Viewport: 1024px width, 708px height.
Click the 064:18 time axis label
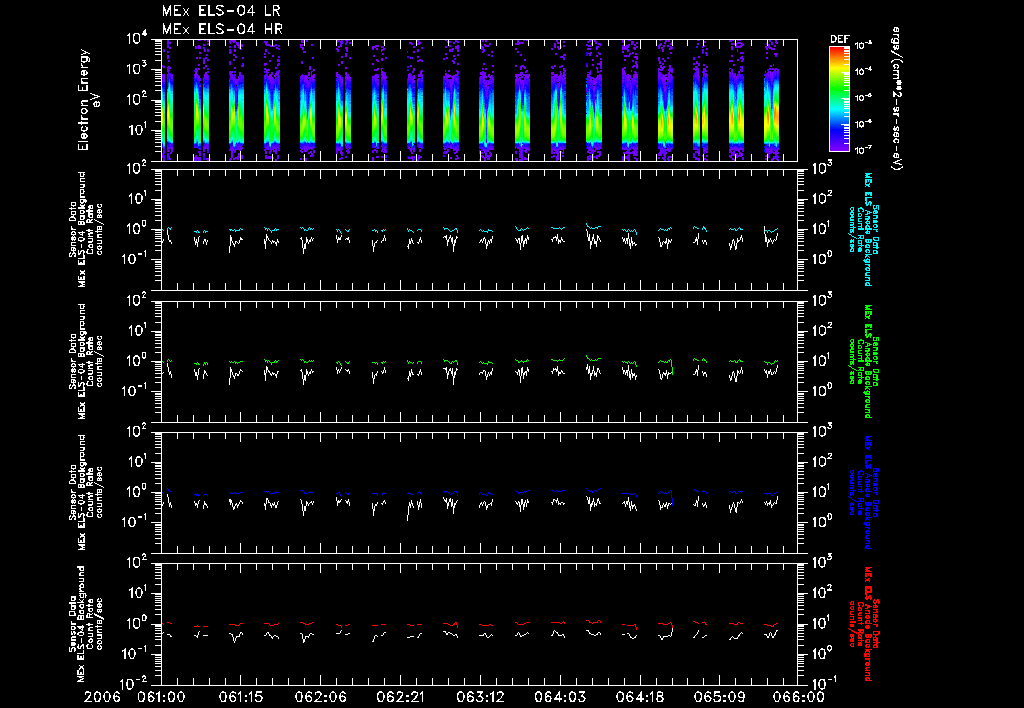(x=639, y=698)
